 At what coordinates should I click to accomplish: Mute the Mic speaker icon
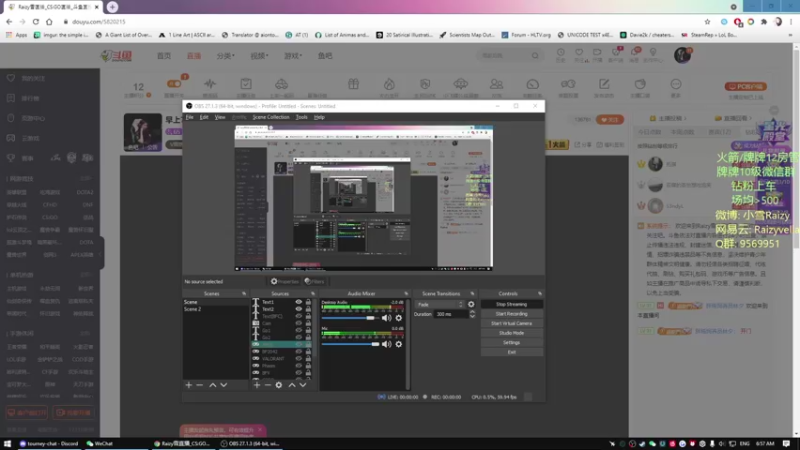387,344
